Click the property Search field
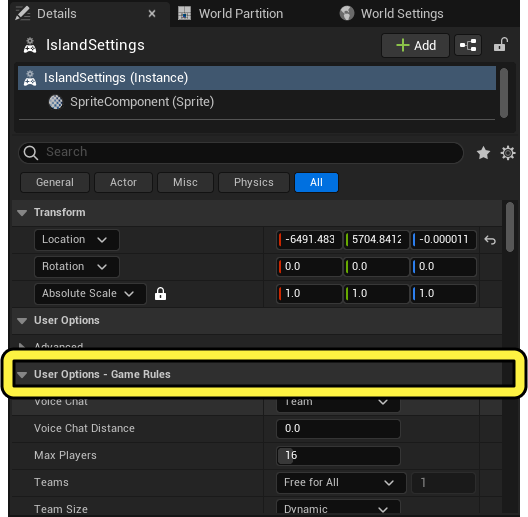 coord(241,152)
